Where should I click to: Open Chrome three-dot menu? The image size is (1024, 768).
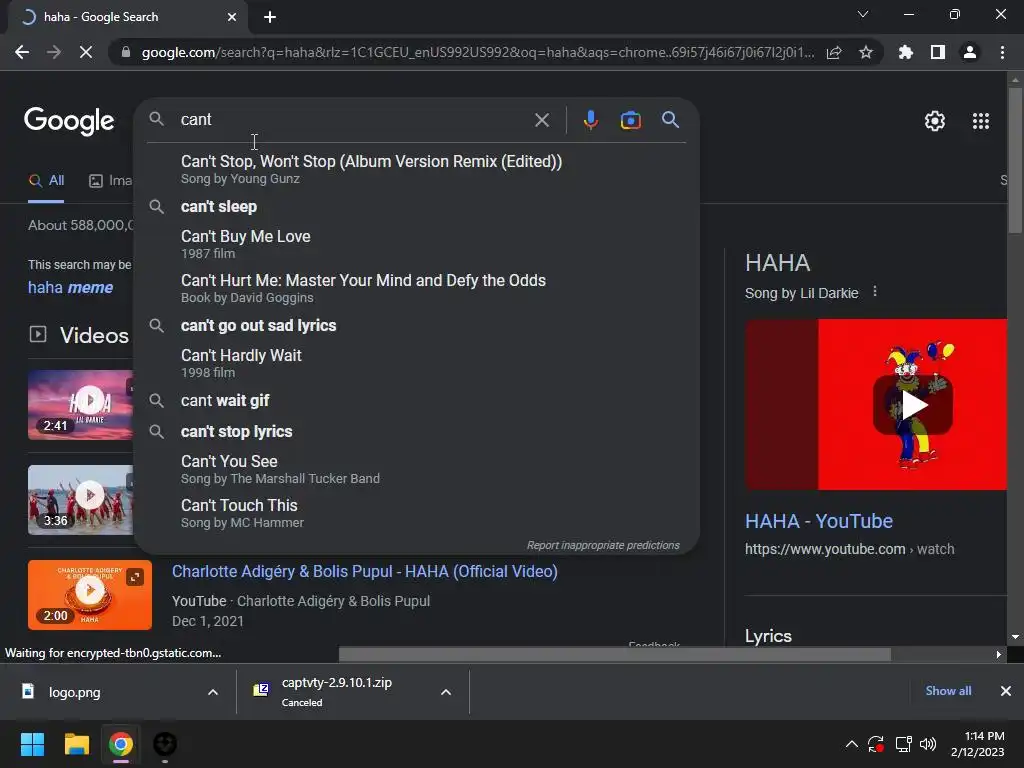[1002, 52]
